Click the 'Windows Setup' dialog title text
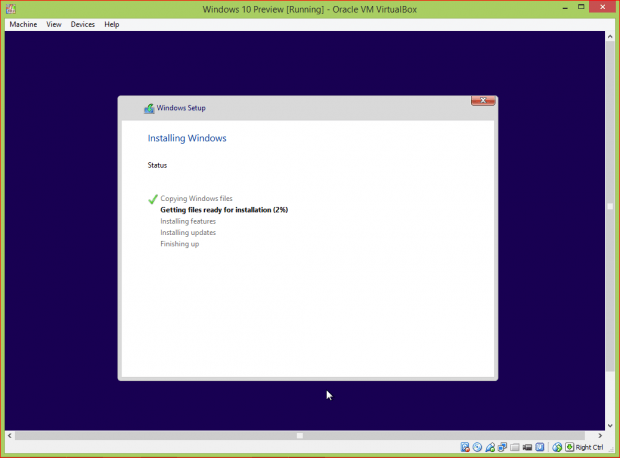This screenshot has width=620, height=458. pyautogui.click(x=181, y=108)
